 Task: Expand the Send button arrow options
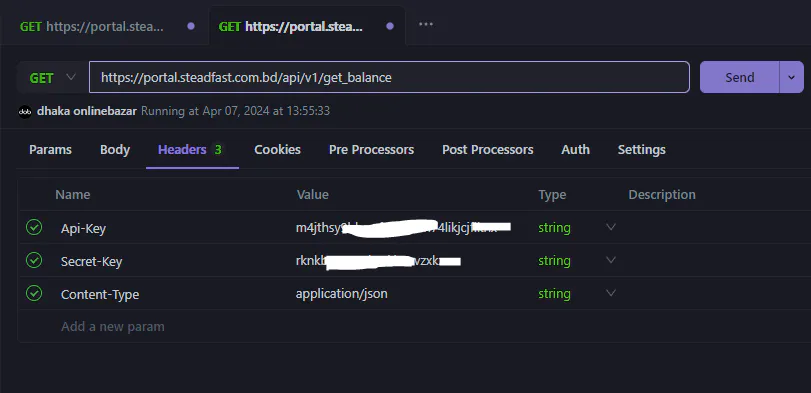pos(791,78)
